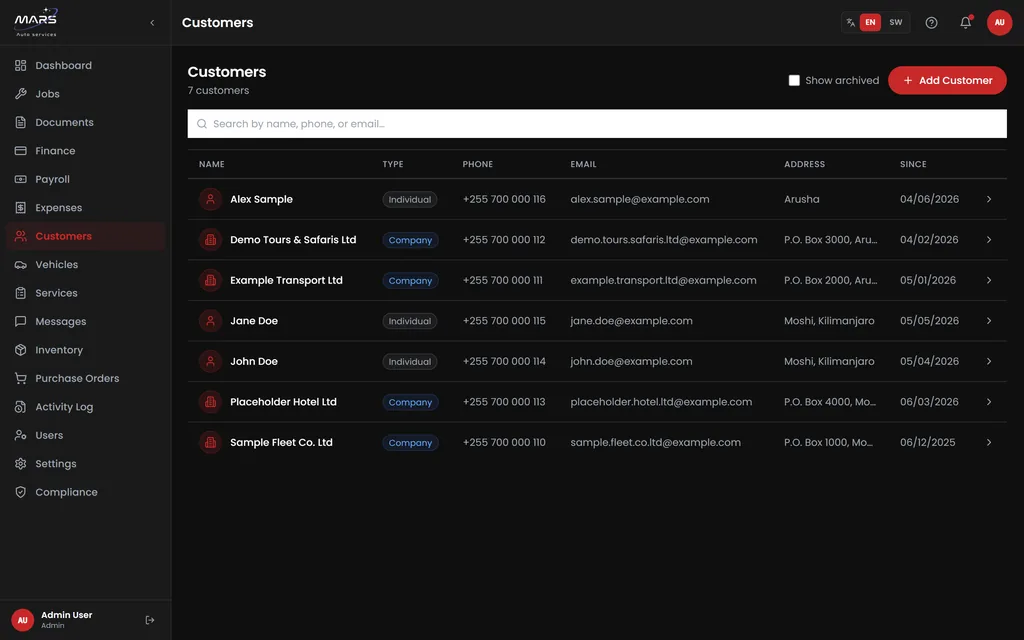Click the Expenses receipt icon

20,208
